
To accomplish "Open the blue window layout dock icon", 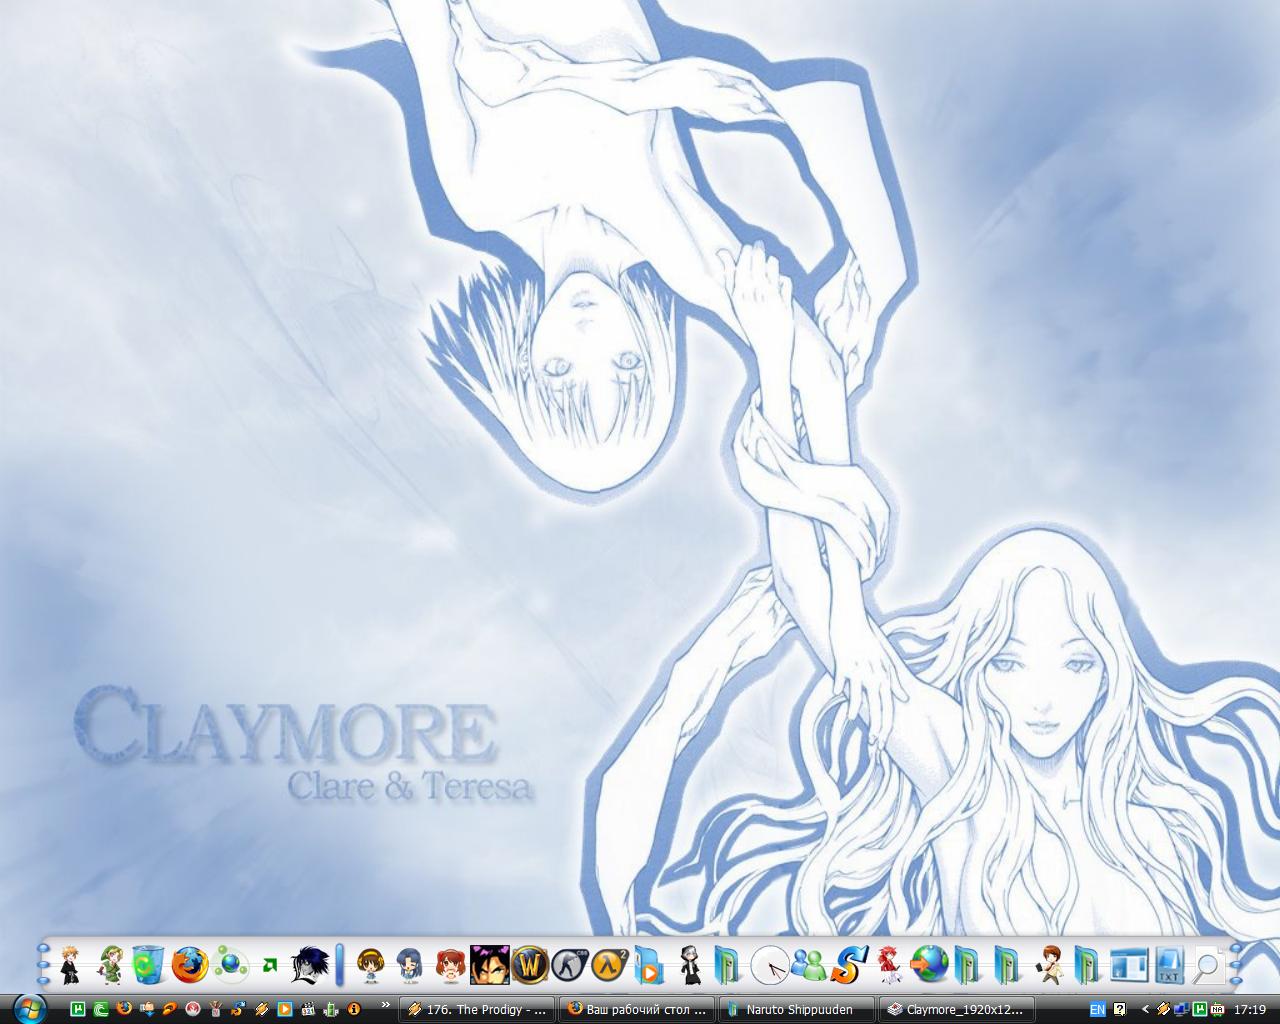I will [1129, 967].
